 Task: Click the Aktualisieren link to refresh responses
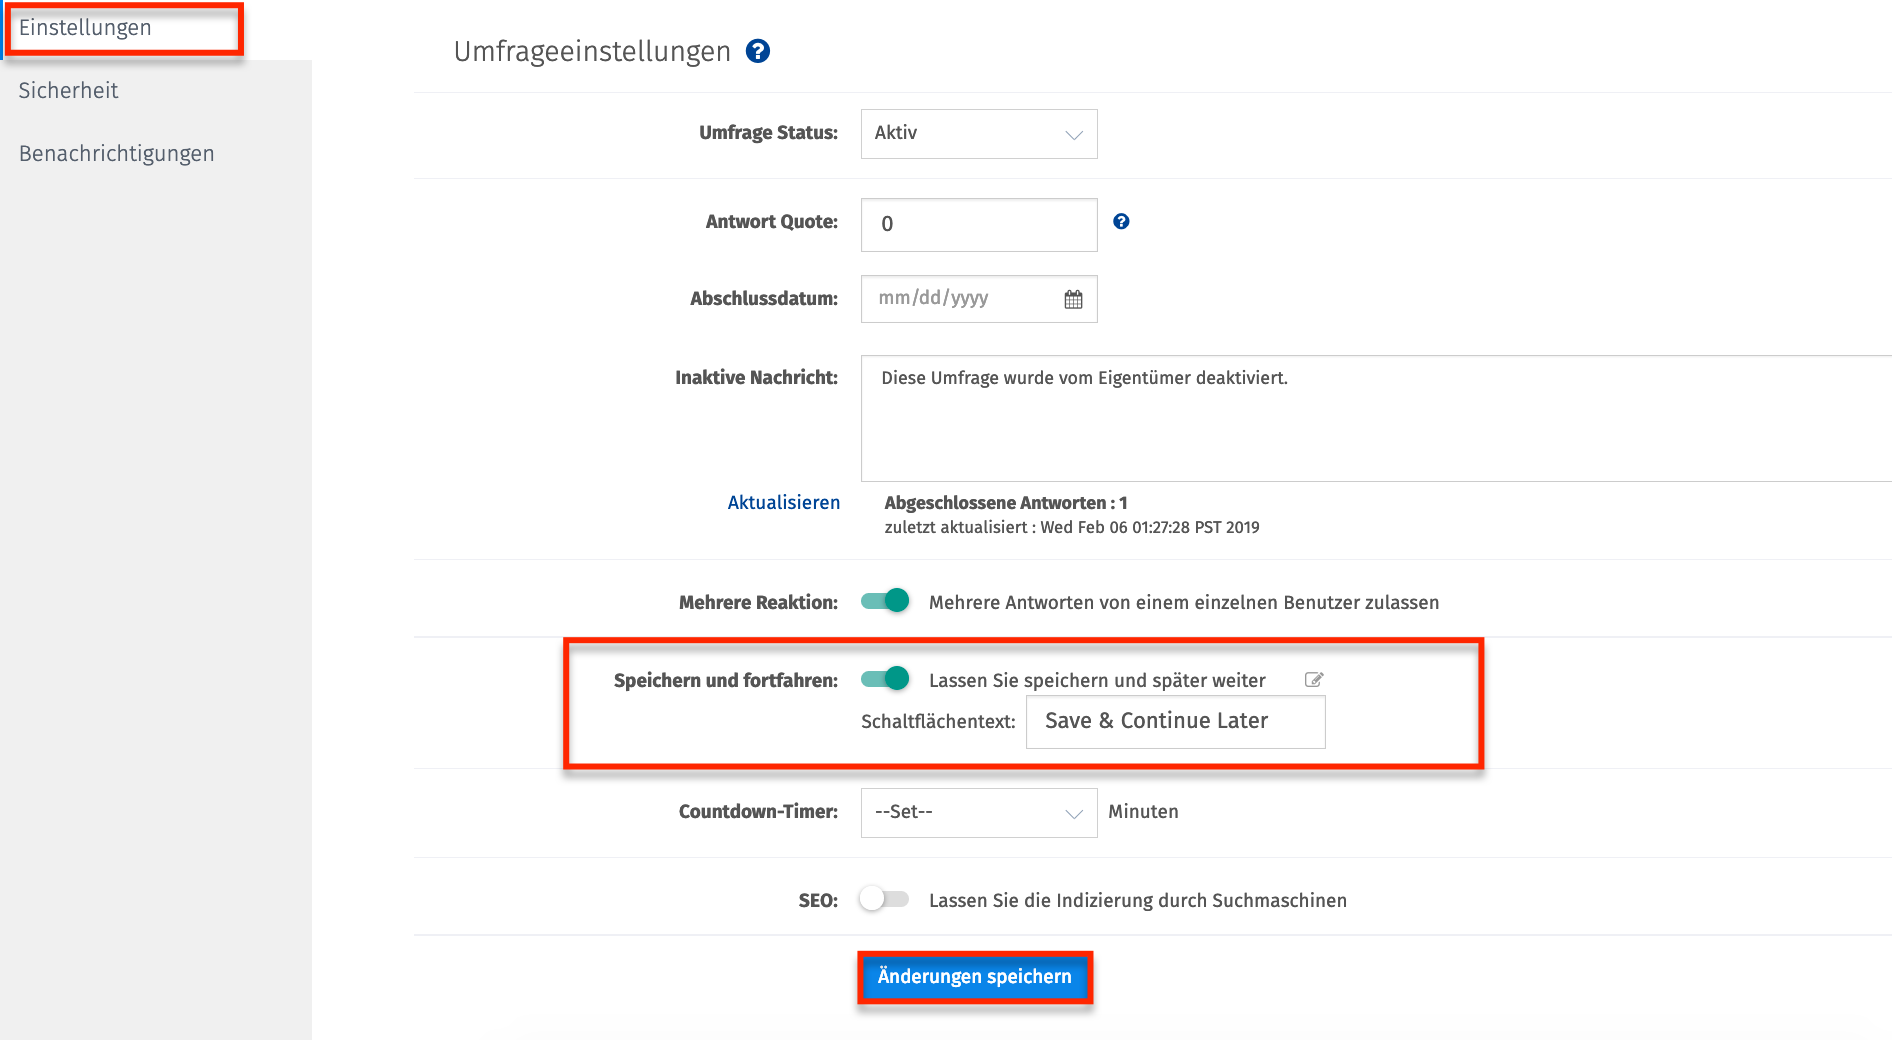click(783, 502)
